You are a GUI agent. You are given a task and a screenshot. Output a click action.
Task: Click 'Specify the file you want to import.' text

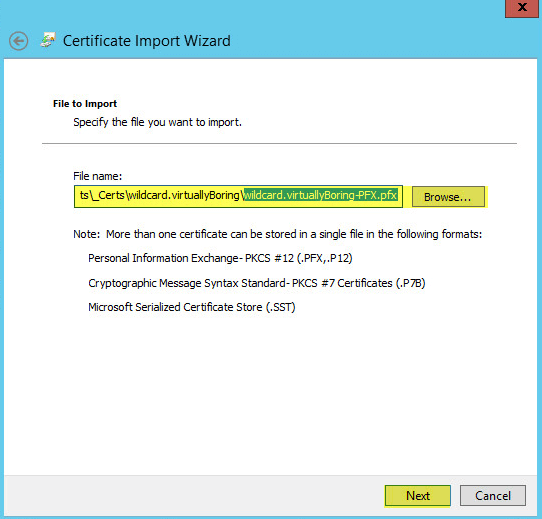pos(157,122)
